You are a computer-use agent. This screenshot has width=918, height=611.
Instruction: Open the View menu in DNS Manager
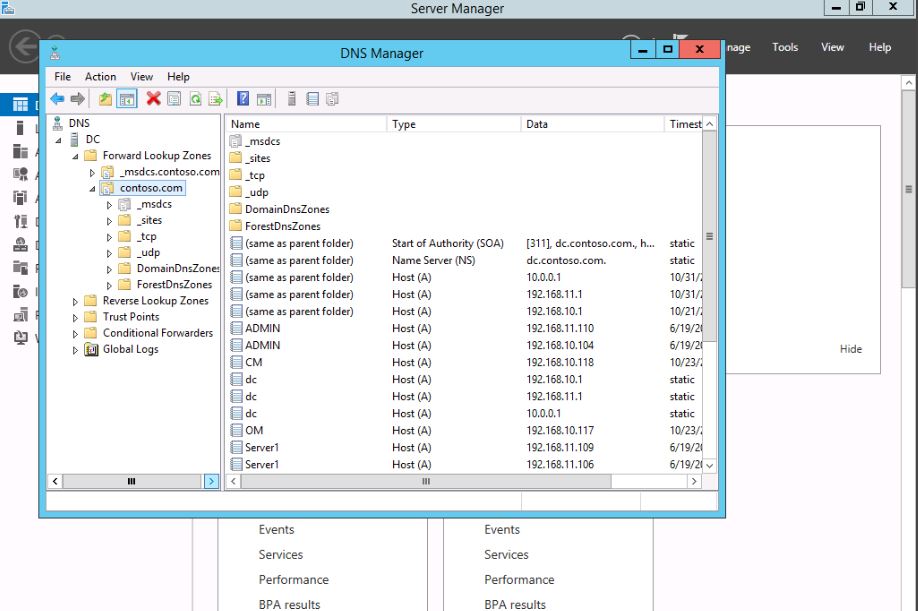coord(142,77)
